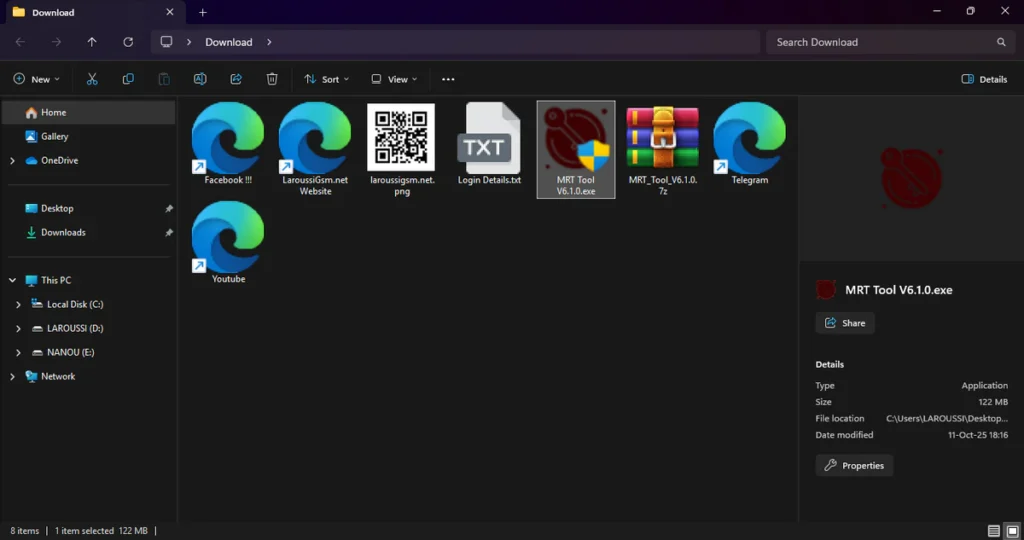
Task: Click the Cut scissors icon in toolbar
Action: pos(92,79)
